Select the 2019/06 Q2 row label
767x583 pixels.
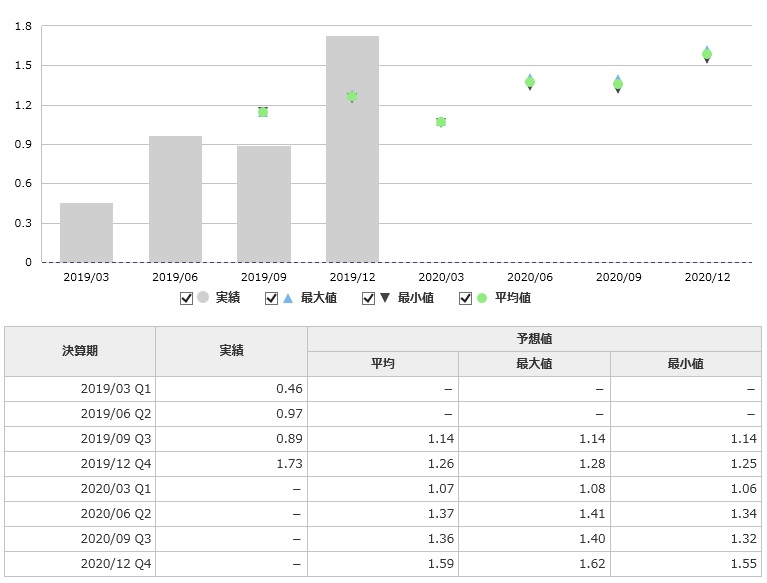point(116,414)
